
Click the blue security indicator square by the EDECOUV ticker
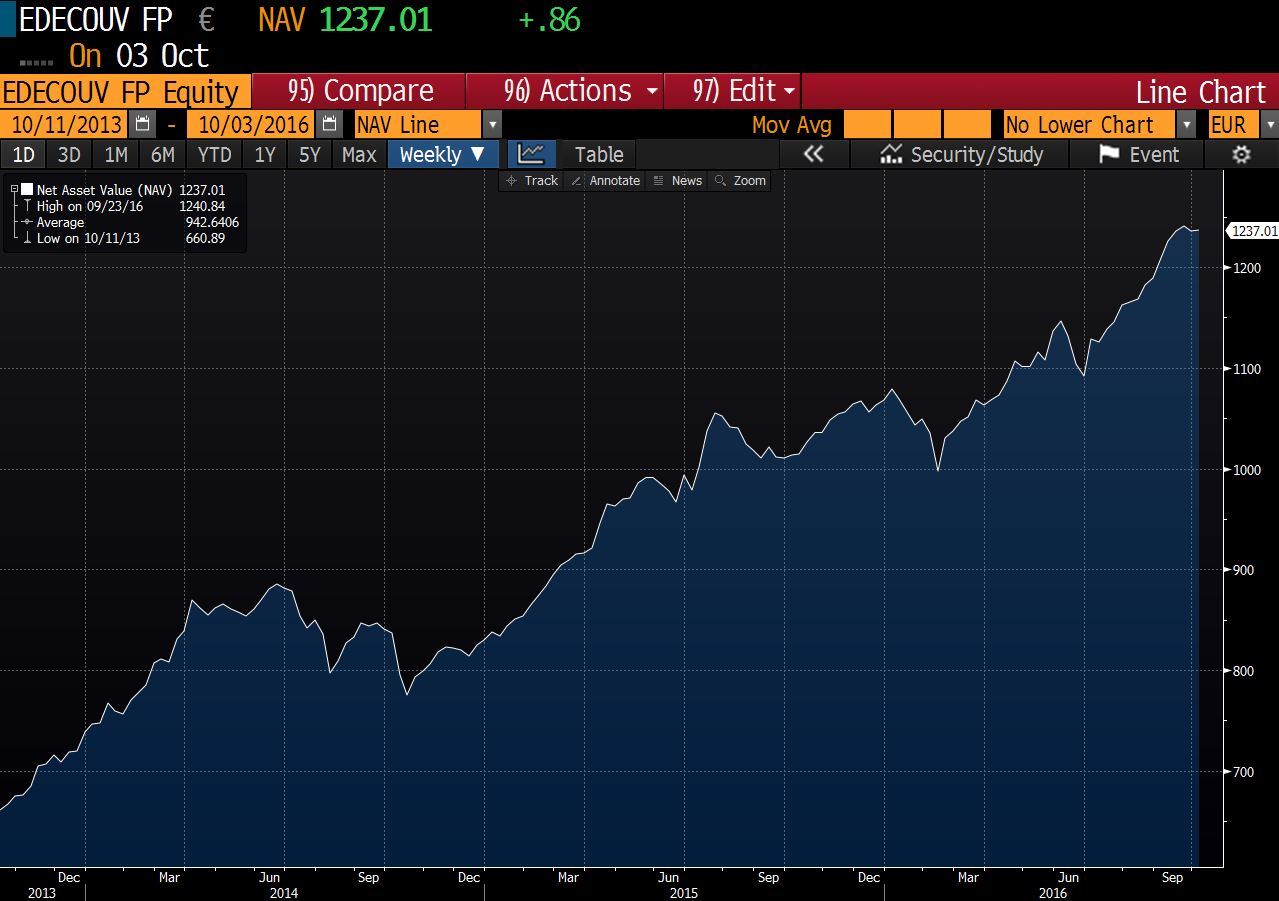[7, 20]
